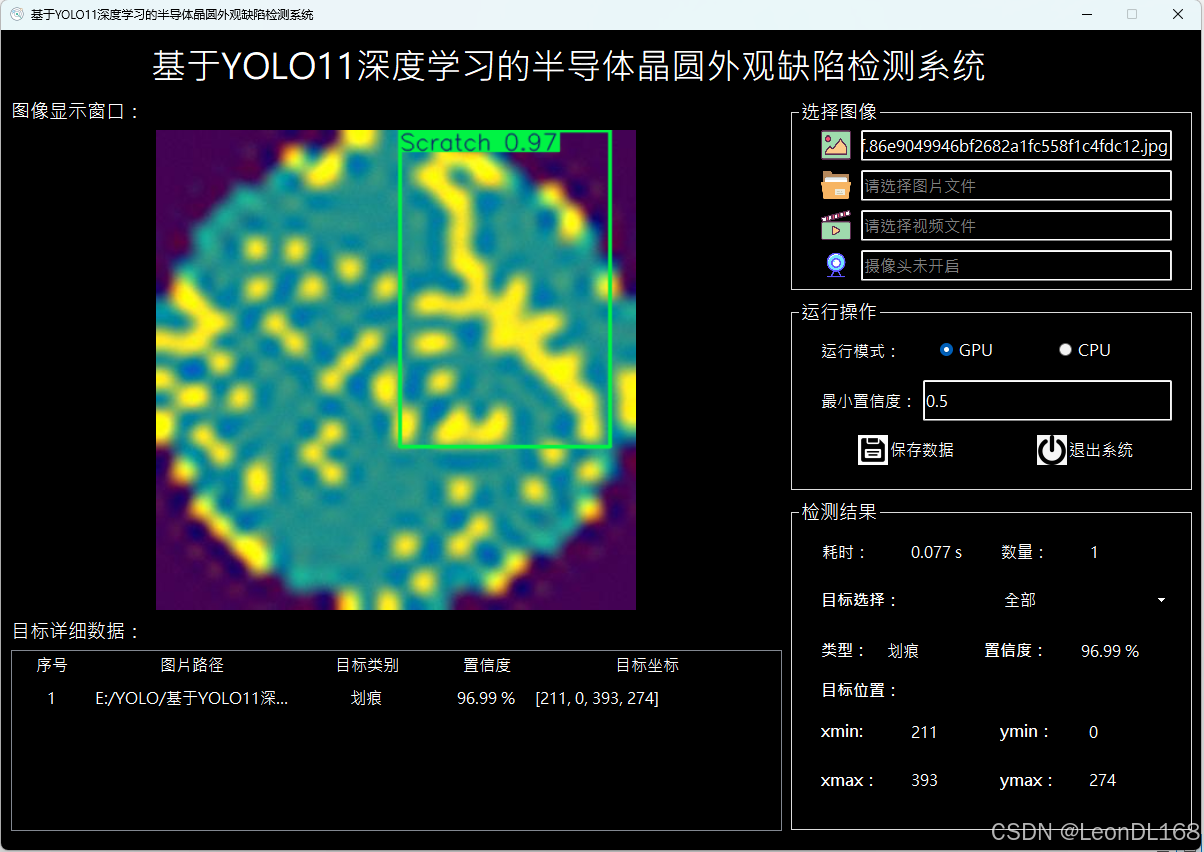
Task: Click the 划痕 cell in results table
Action: tap(367, 699)
